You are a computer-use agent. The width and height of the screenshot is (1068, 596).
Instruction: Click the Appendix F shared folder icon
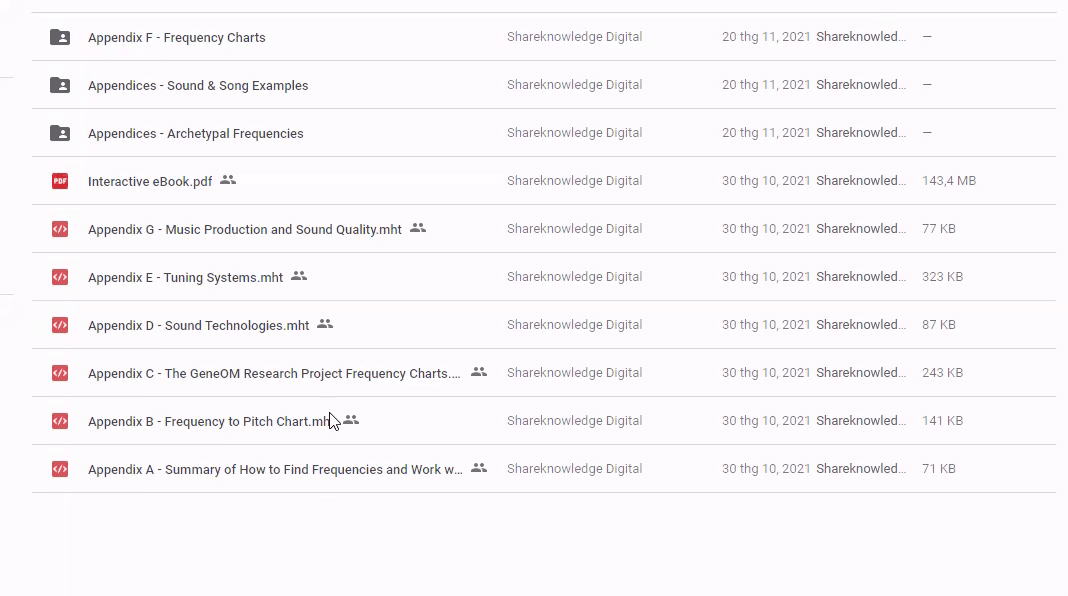pyautogui.click(x=60, y=37)
